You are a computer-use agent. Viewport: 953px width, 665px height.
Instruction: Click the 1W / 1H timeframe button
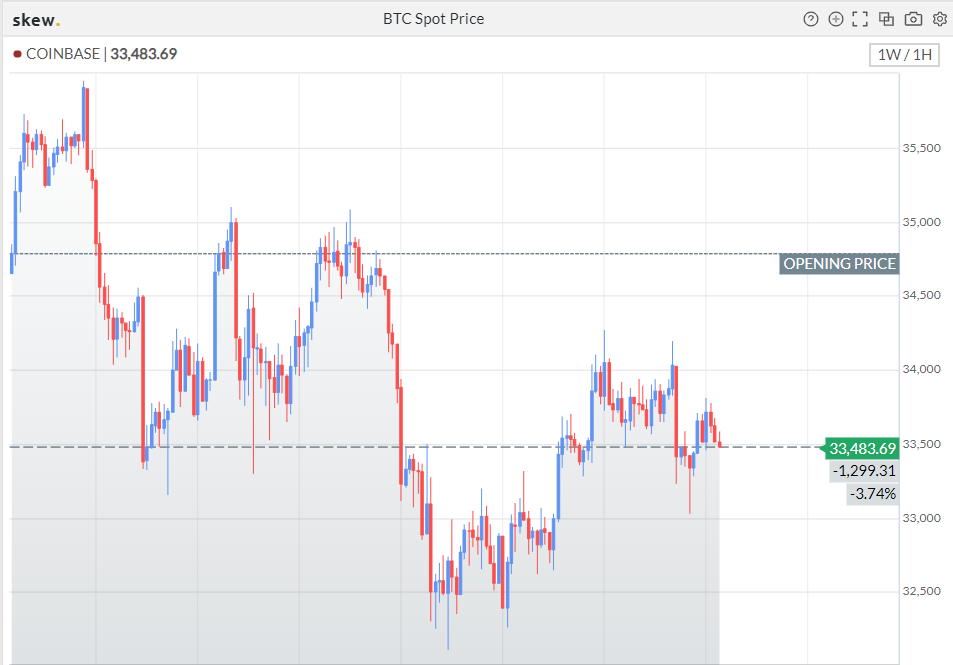coord(904,55)
